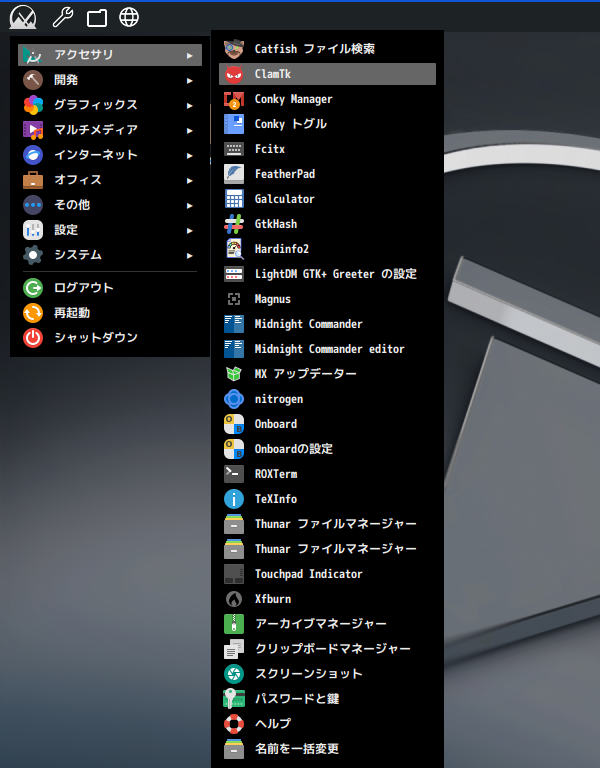Click the ROXTerm terminal icon
Screen dimensions: 600x768
234,474
